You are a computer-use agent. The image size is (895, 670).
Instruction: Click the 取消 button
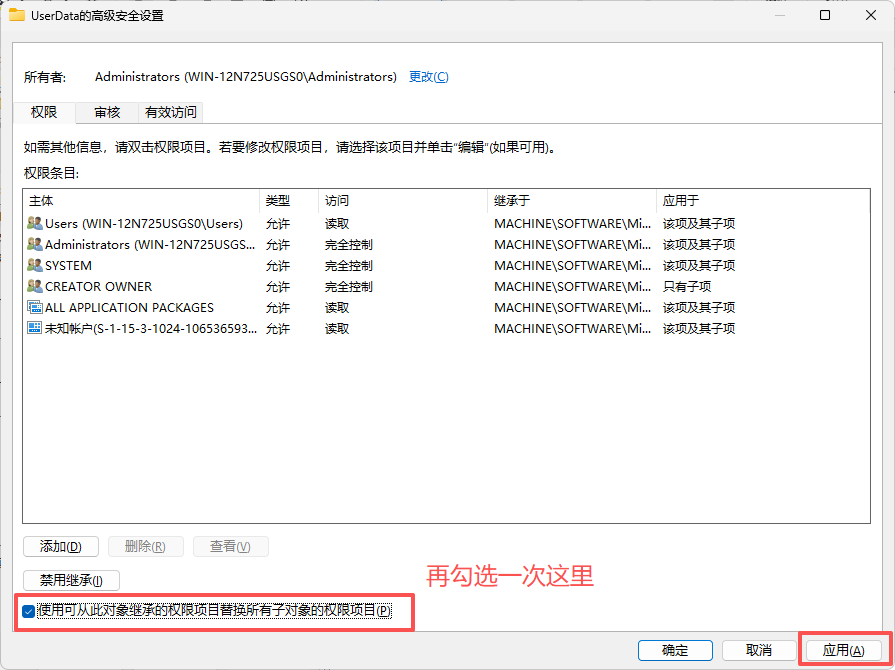759,649
